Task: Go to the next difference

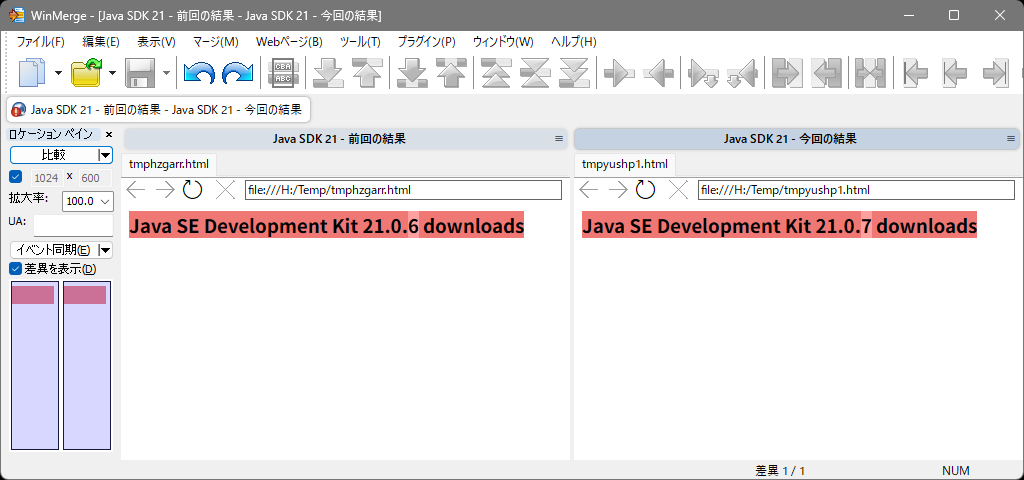Action: click(328, 72)
